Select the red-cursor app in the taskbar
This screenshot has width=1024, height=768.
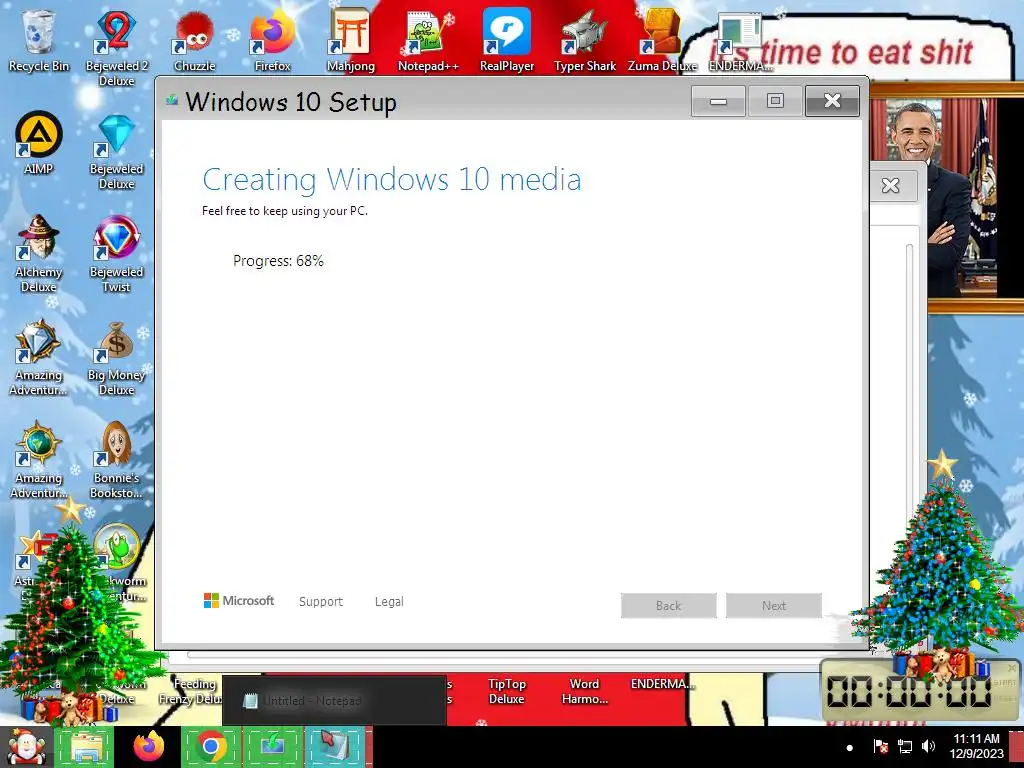tap(336, 747)
